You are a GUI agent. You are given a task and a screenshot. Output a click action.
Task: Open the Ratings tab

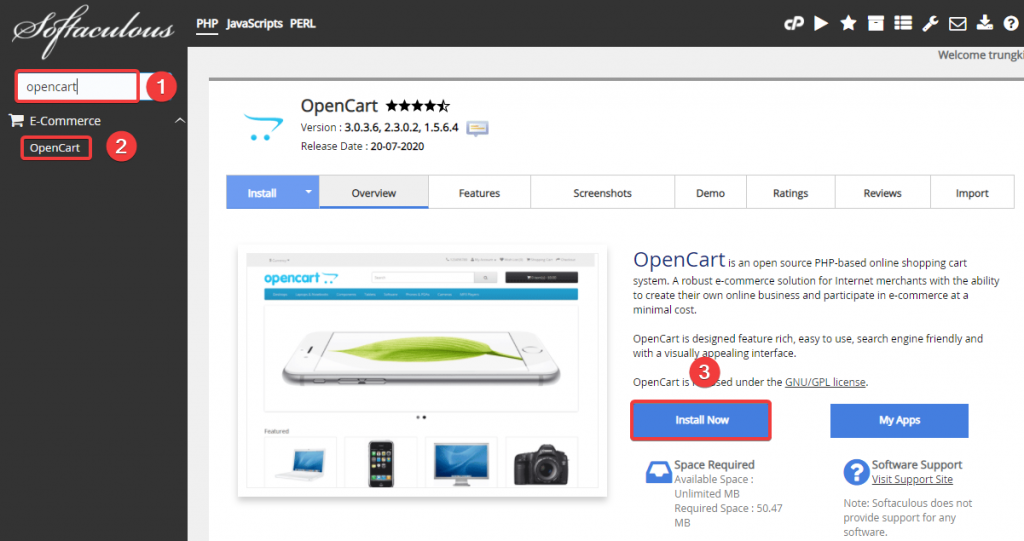790,193
